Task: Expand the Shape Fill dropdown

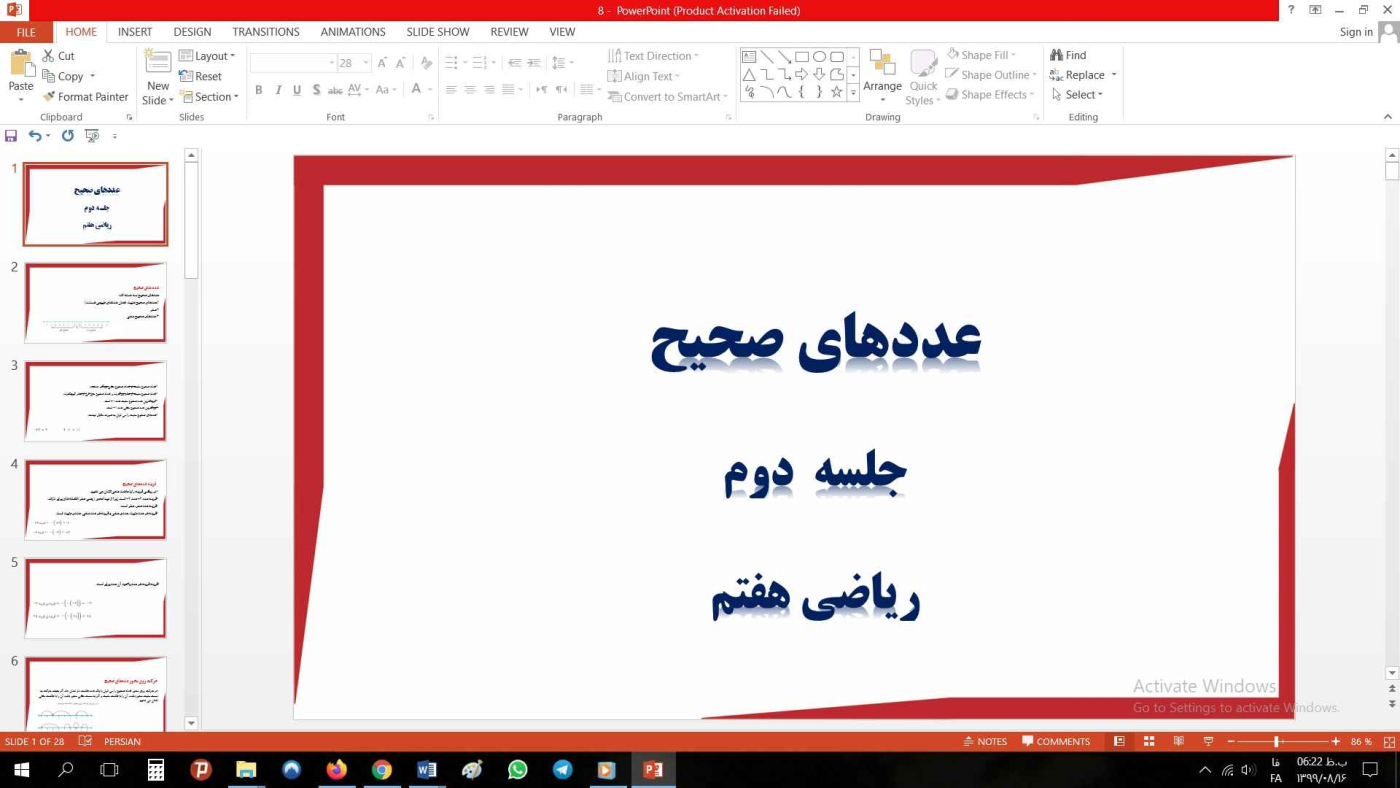Action: point(981,55)
